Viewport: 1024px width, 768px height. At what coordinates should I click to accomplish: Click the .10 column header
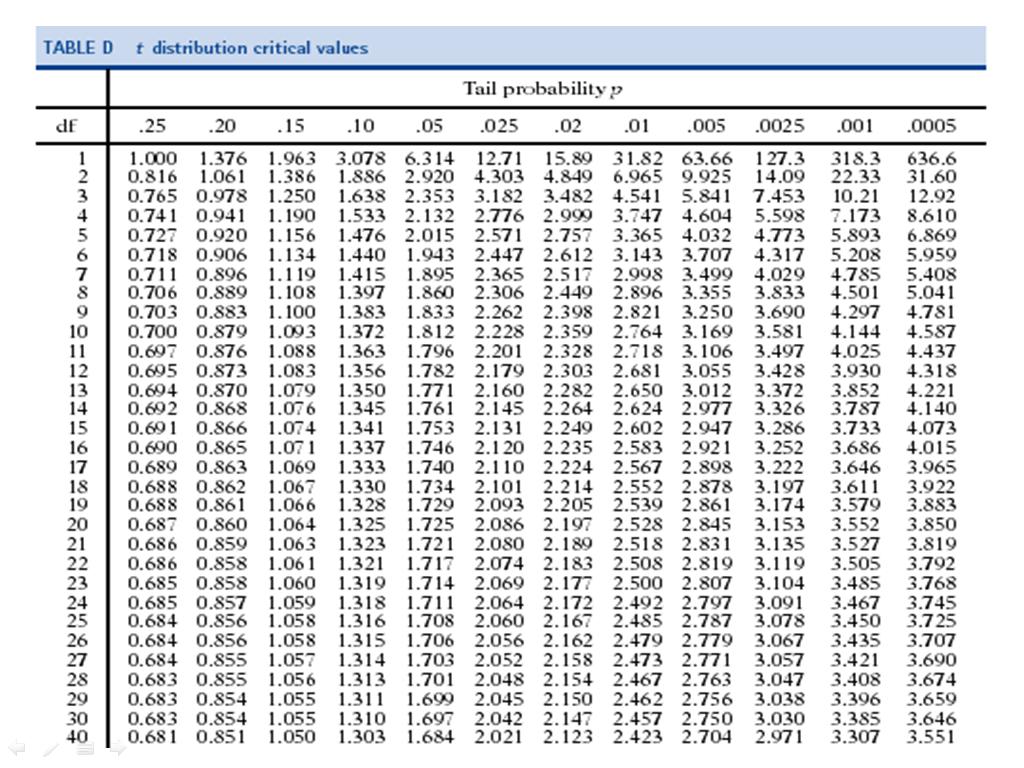[360, 125]
